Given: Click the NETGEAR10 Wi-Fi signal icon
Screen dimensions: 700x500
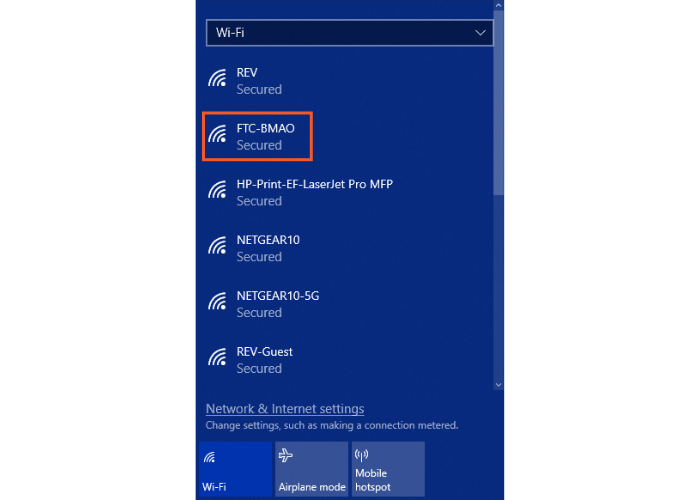Looking at the screenshot, I should click(x=217, y=246).
